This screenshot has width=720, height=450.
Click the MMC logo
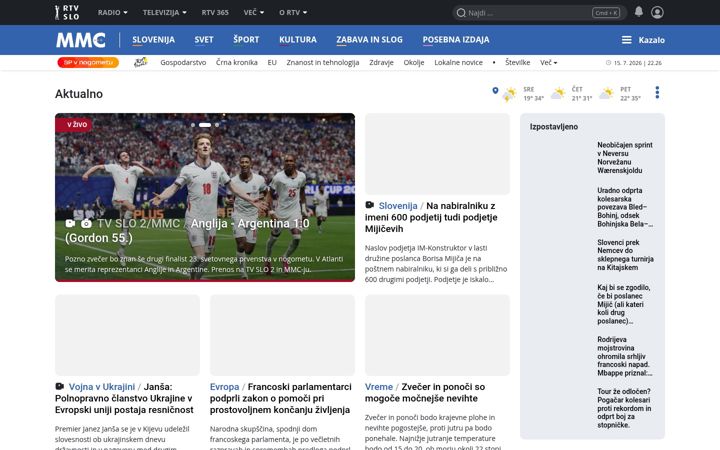click(81, 40)
